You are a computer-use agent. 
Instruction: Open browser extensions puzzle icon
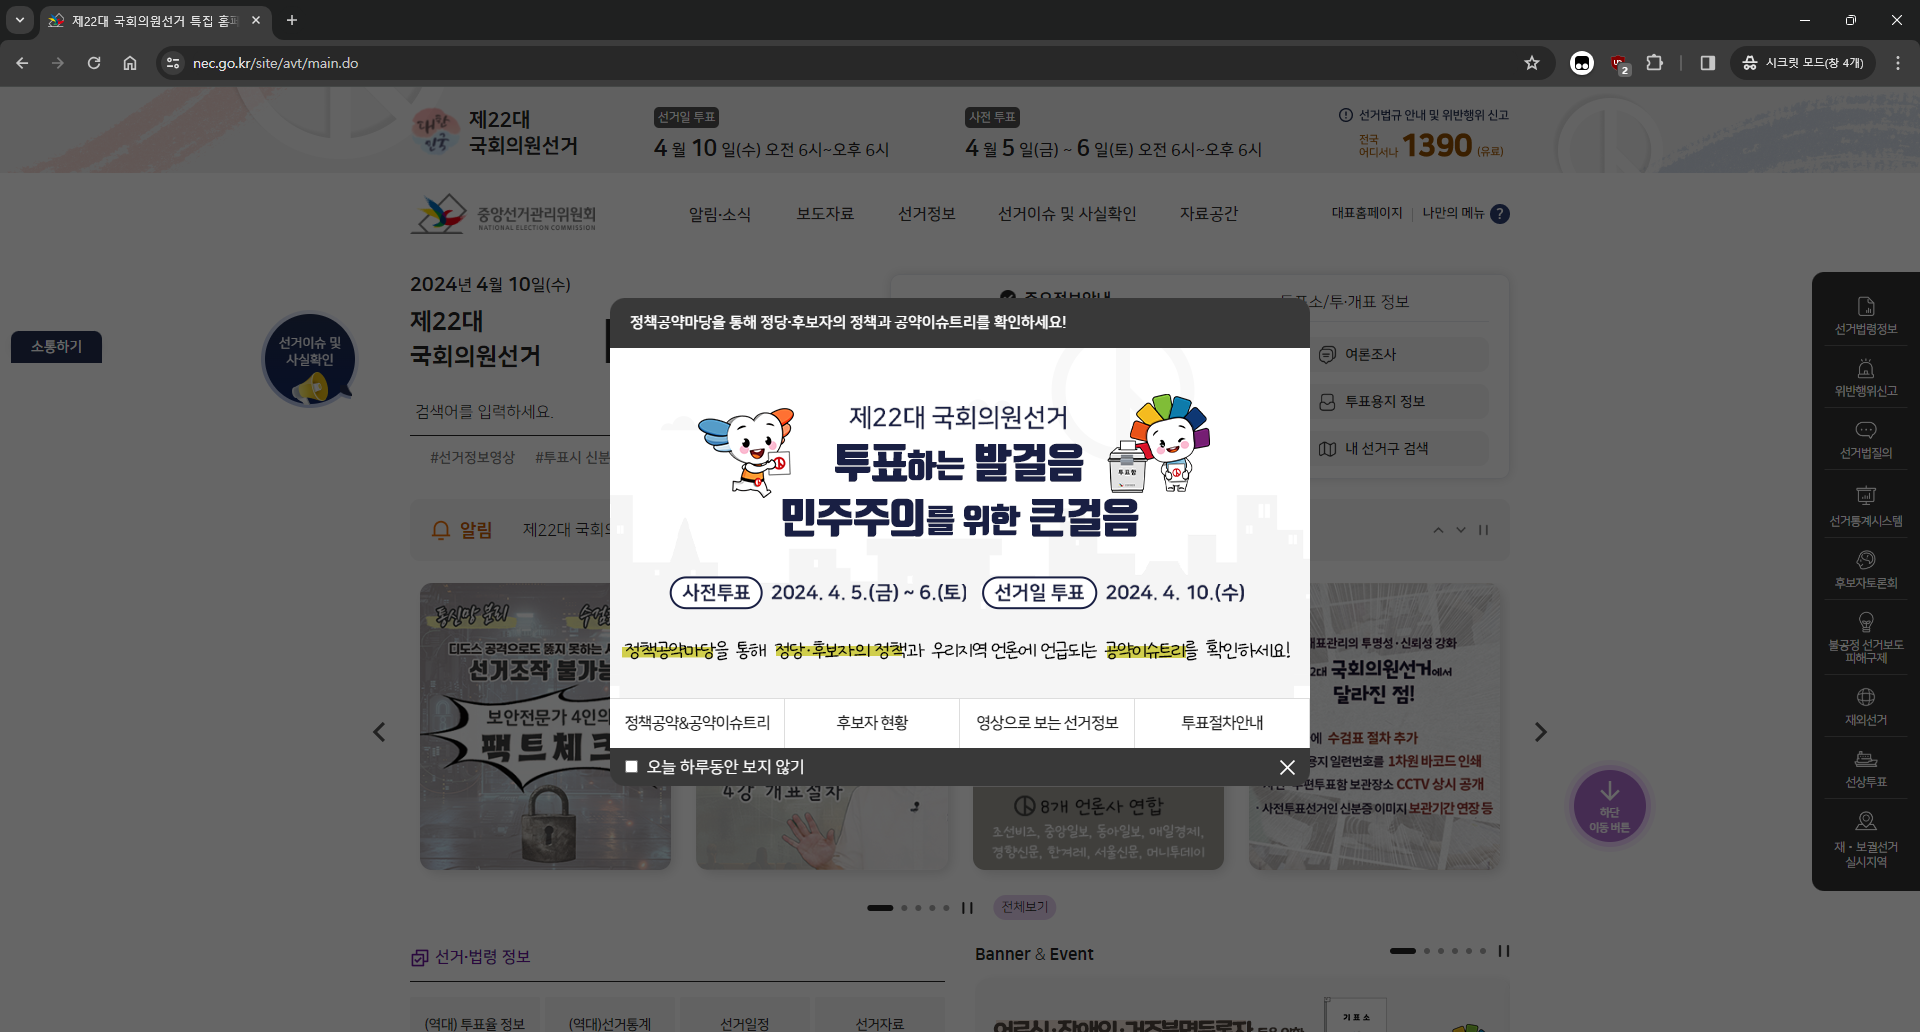pyautogui.click(x=1654, y=63)
